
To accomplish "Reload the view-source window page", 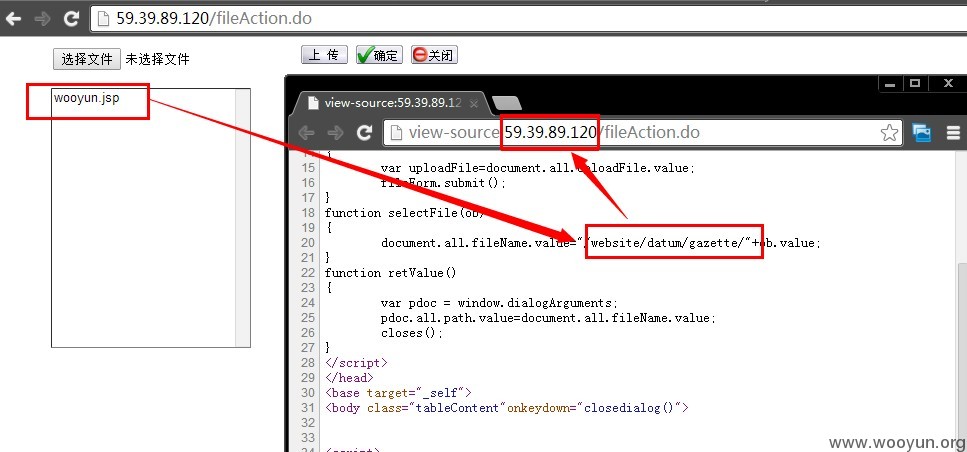I will (365, 133).
